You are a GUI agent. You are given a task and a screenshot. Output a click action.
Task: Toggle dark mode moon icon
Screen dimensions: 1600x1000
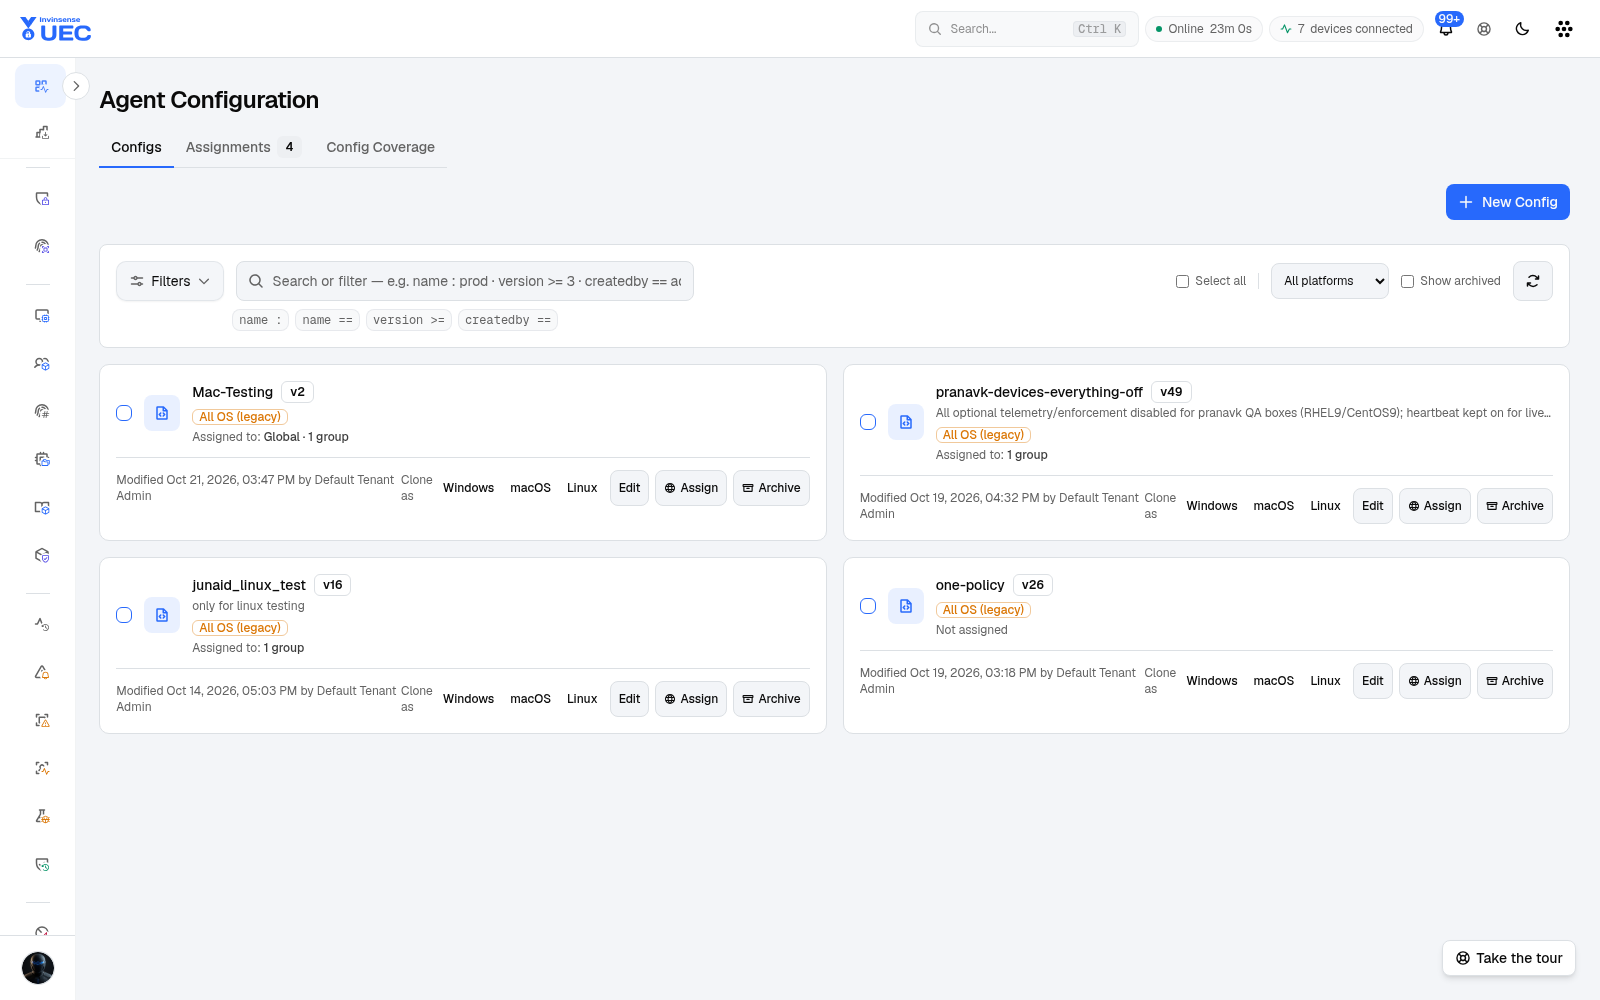pyautogui.click(x=1522, y=29)
